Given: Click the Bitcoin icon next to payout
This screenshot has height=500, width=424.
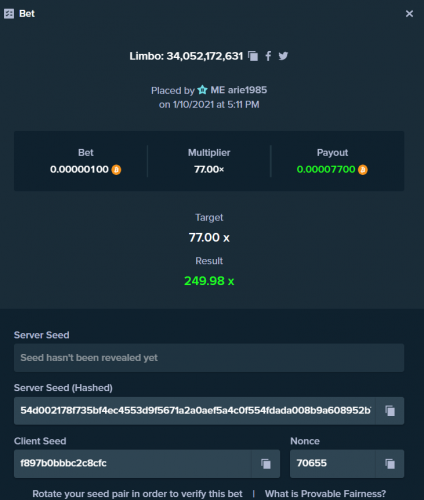Looking at the screenshot, I should (x=363, y=170).
